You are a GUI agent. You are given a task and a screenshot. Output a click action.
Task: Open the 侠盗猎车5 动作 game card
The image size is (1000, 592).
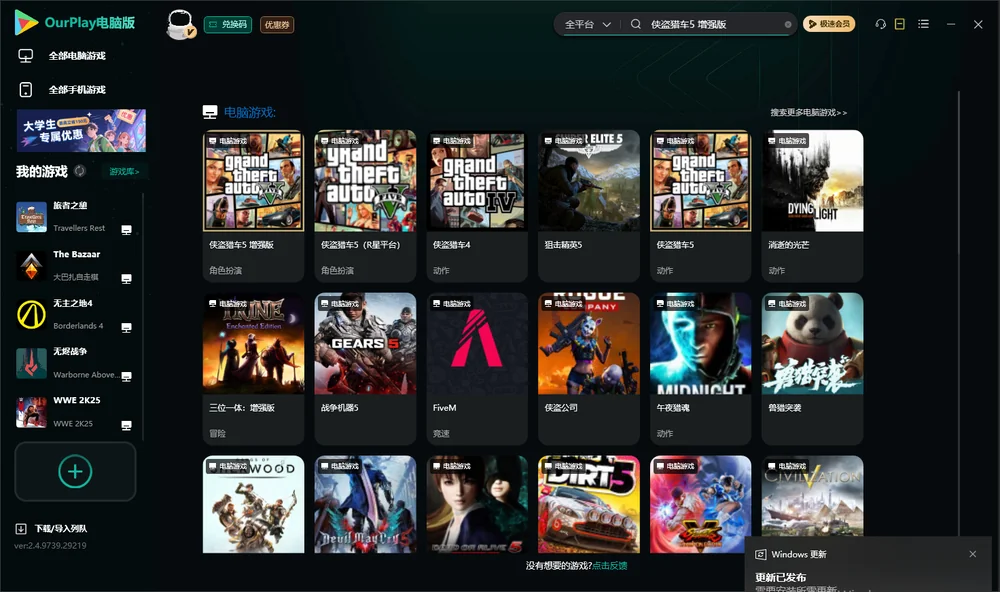click(x=701, y=206)
